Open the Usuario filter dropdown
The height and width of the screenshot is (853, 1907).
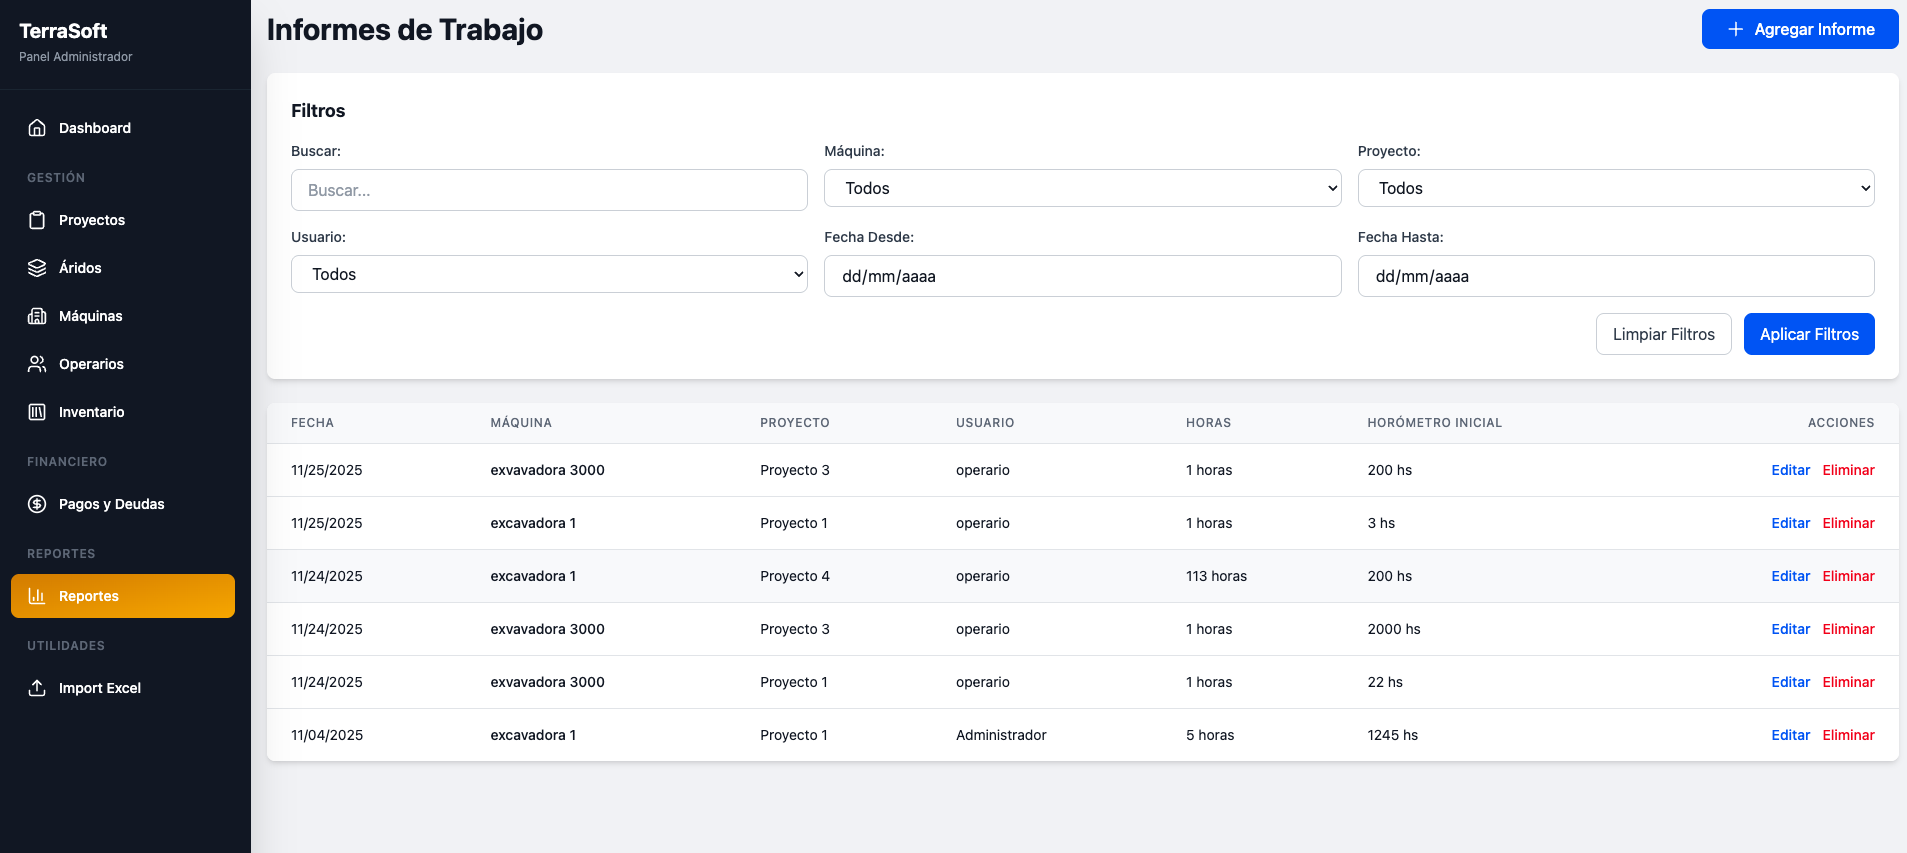click(549, 274)
